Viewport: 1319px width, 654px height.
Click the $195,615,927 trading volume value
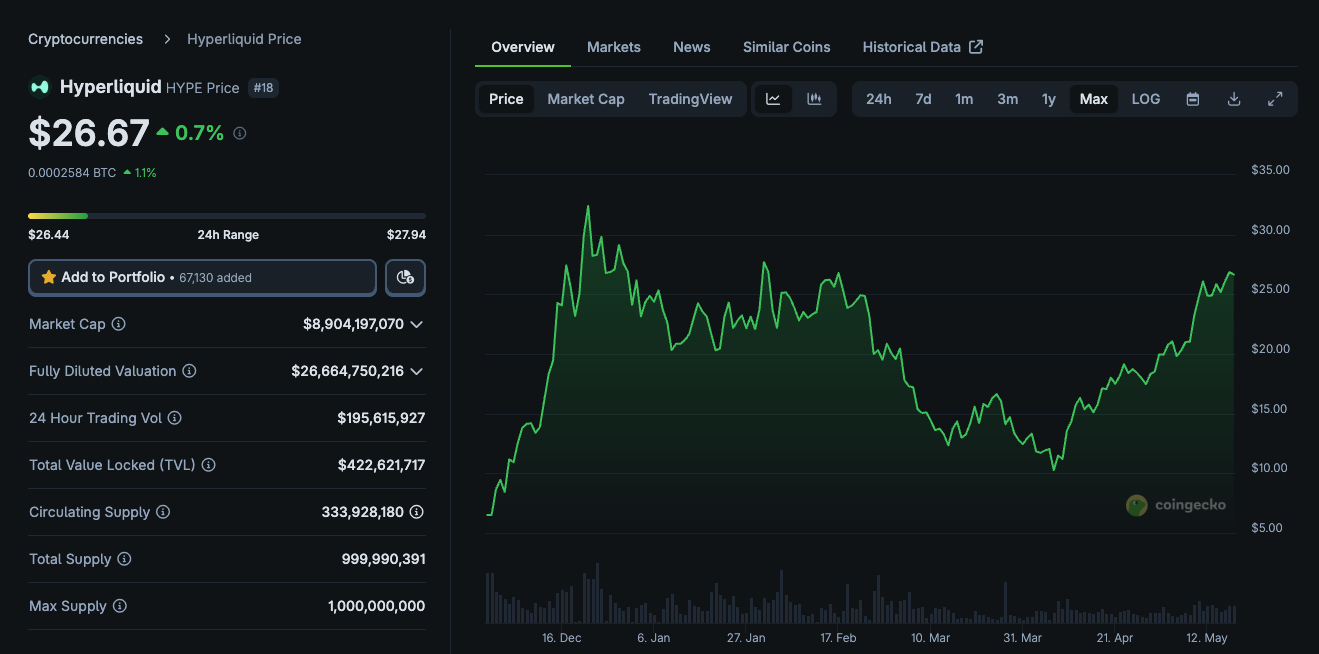coord(381,418)
